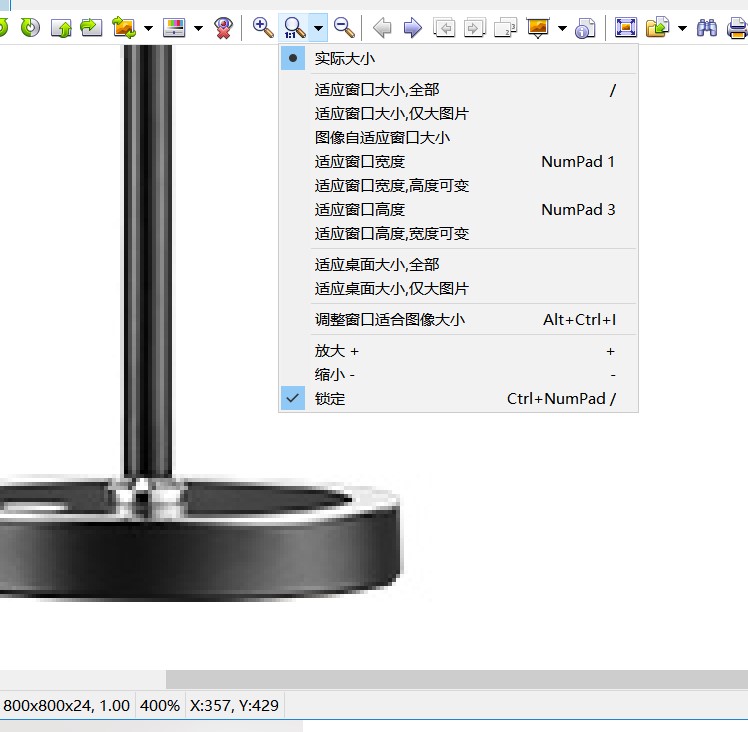Click the flip horizontal toolbar icon

pos(91,28)
